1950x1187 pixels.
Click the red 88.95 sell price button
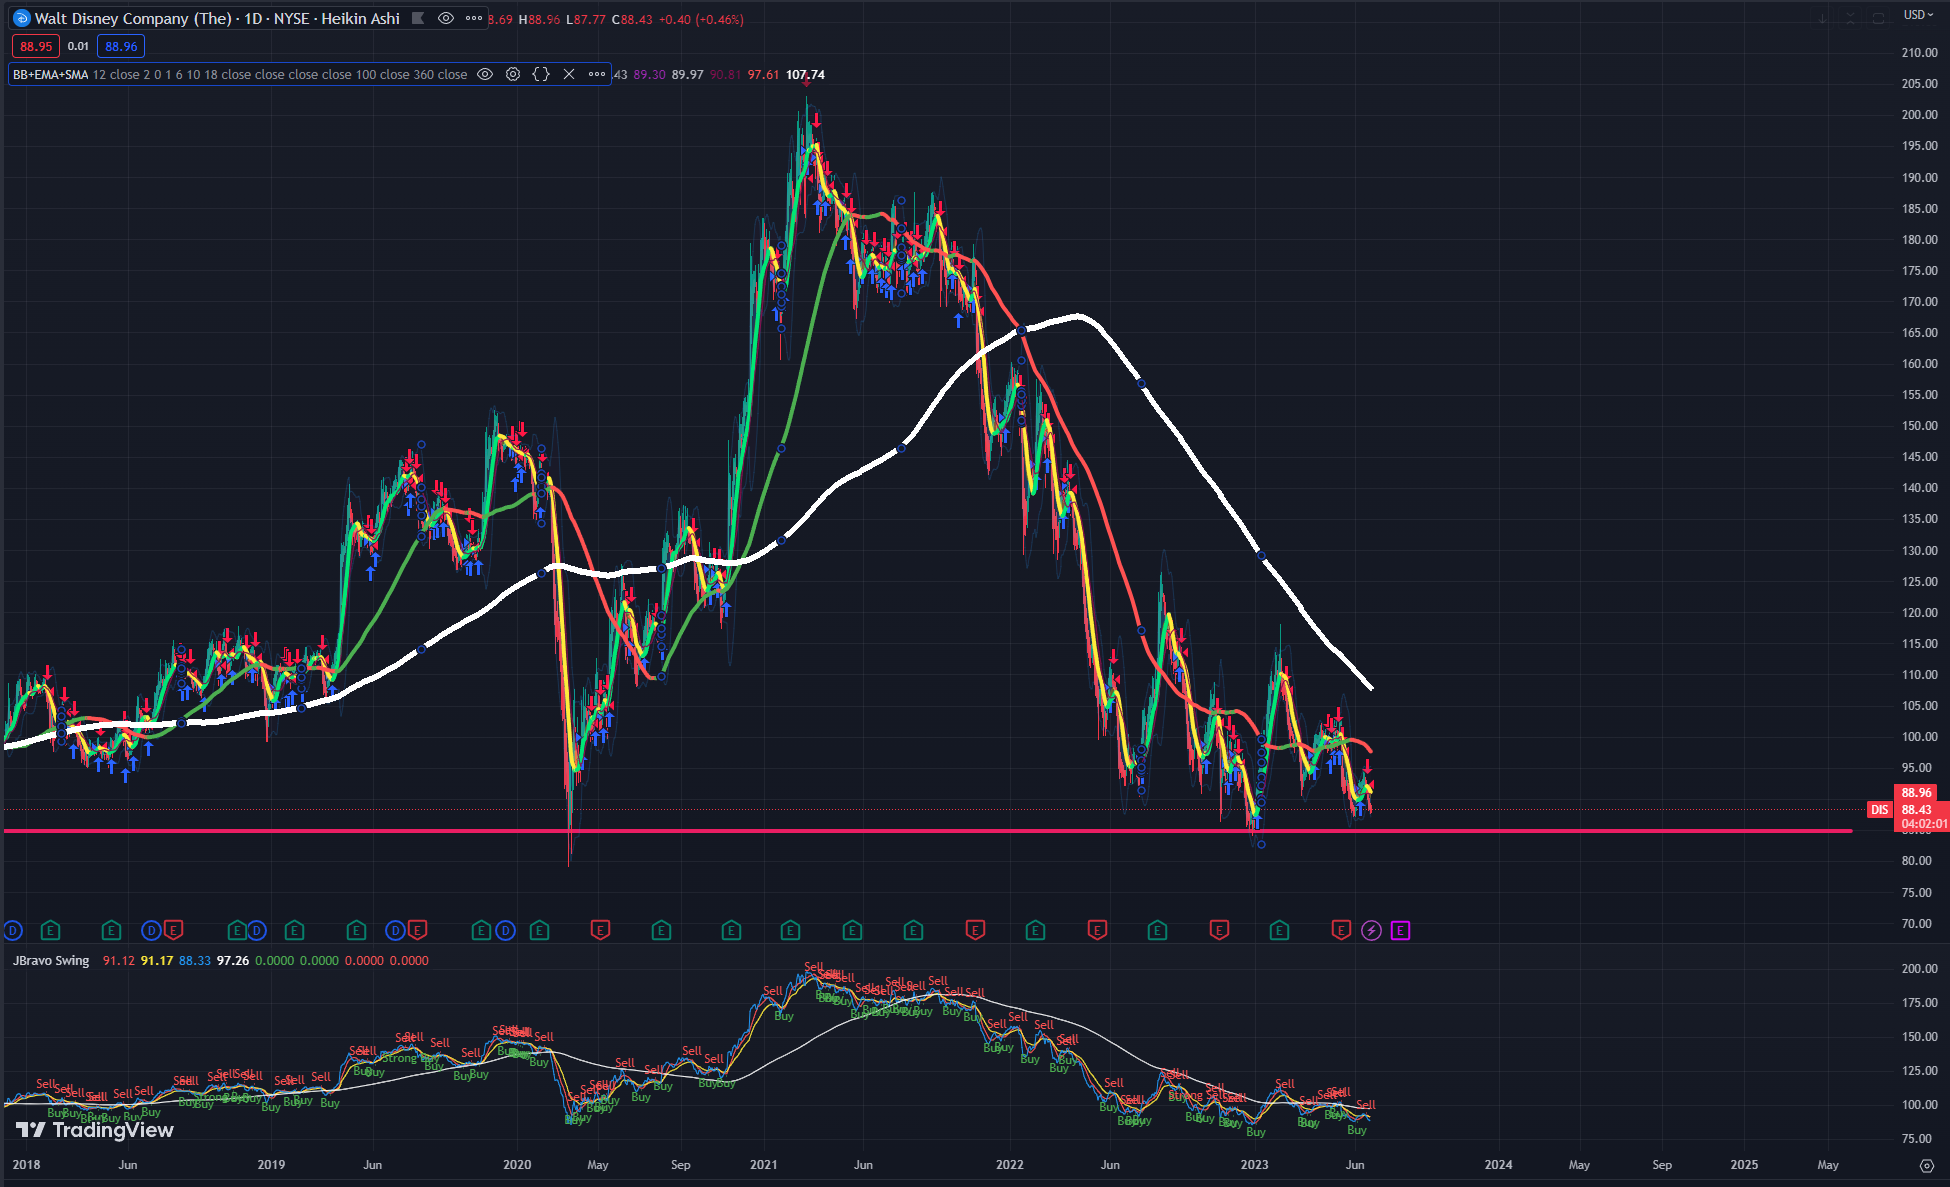[36, 46]
